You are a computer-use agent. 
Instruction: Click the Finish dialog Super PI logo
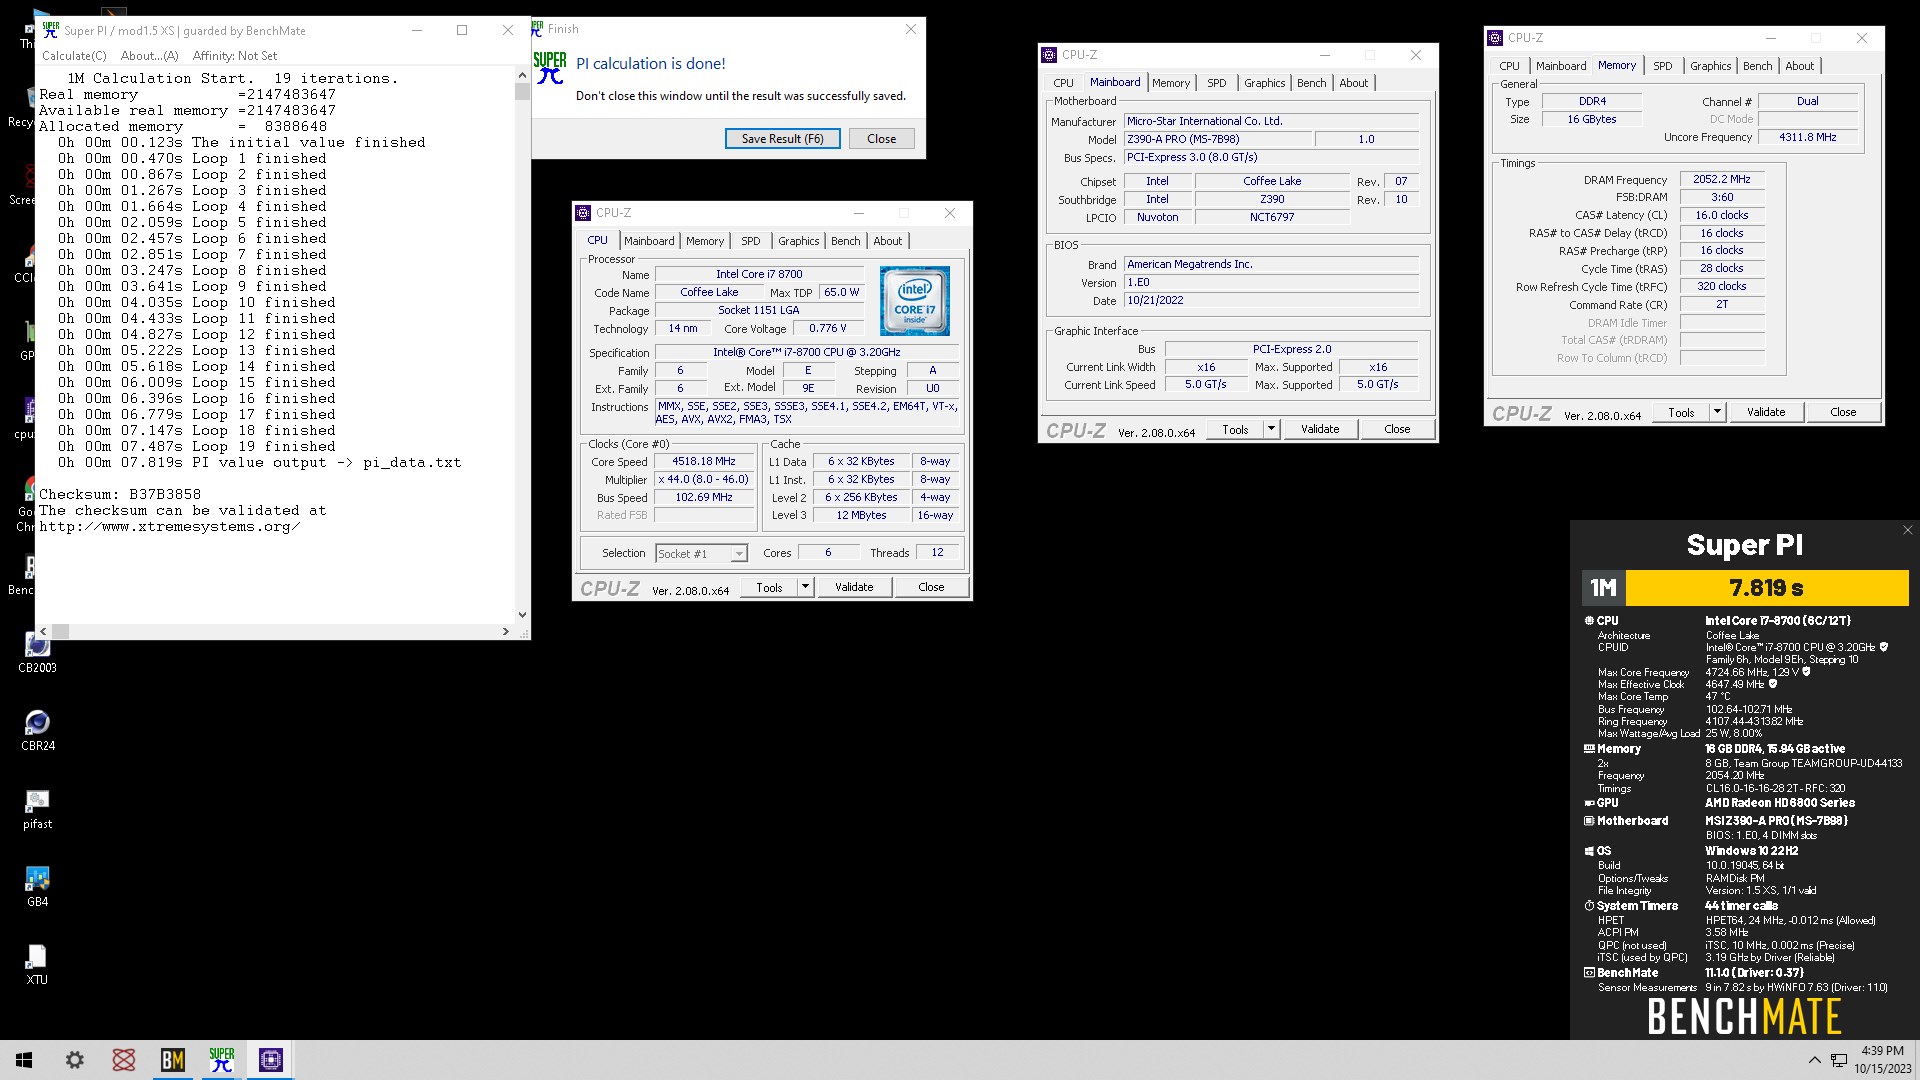coord(550,68)
